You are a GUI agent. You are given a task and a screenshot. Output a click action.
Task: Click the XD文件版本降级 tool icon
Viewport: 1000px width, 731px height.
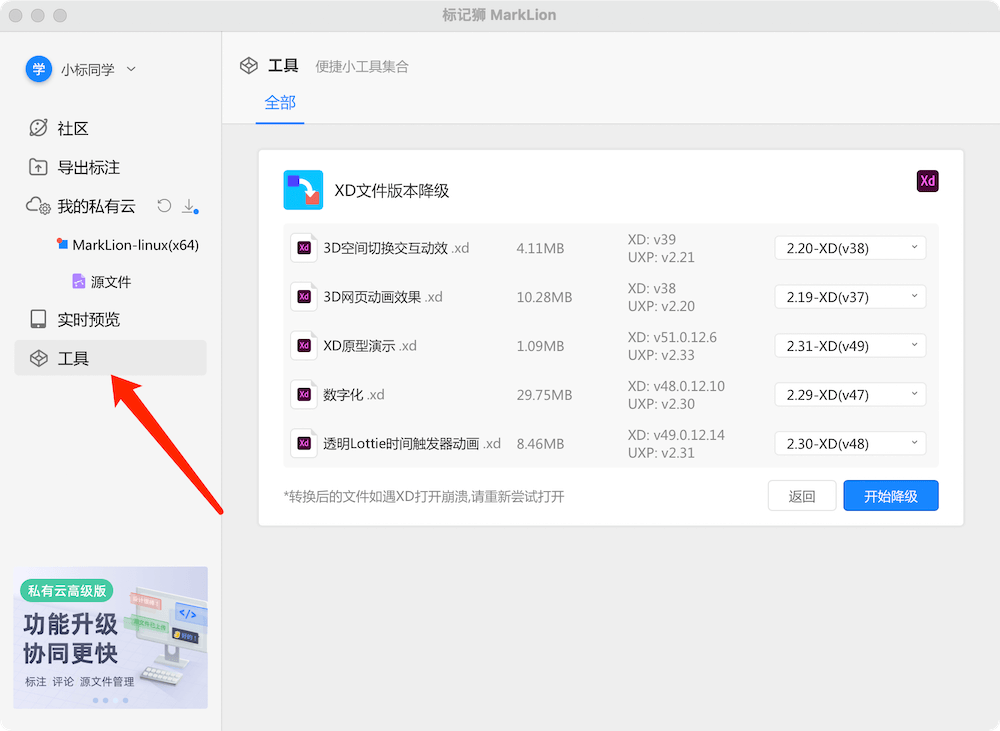click(303, 190)
